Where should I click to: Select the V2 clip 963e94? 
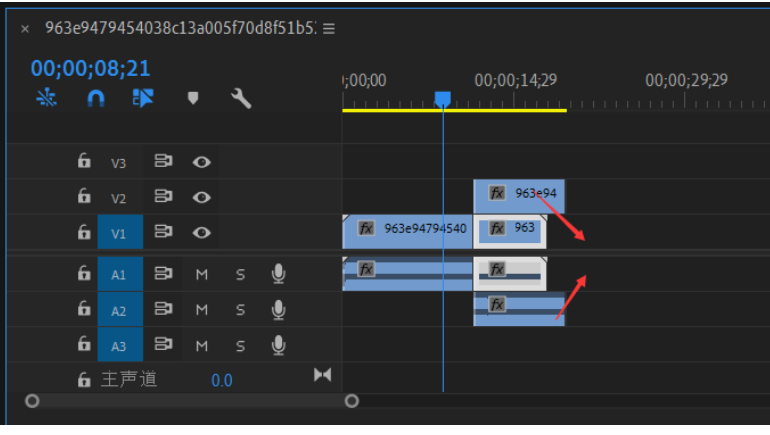(519, 196)
